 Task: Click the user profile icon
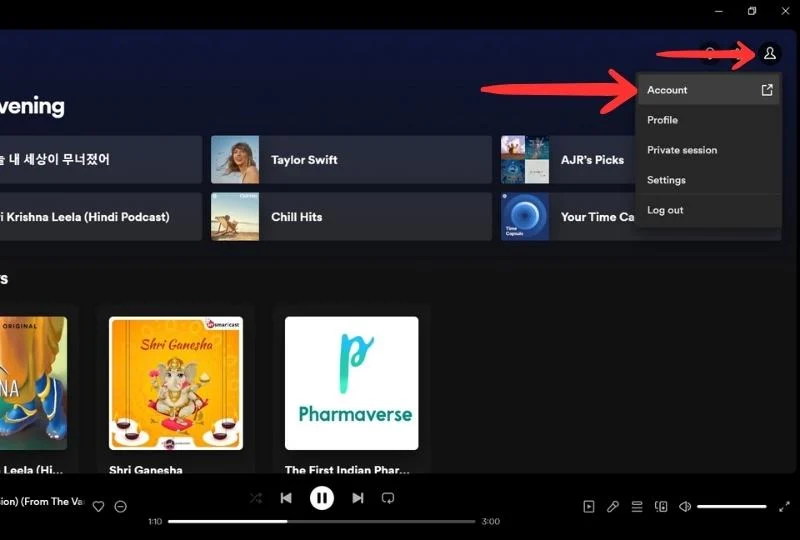point(769,53)
